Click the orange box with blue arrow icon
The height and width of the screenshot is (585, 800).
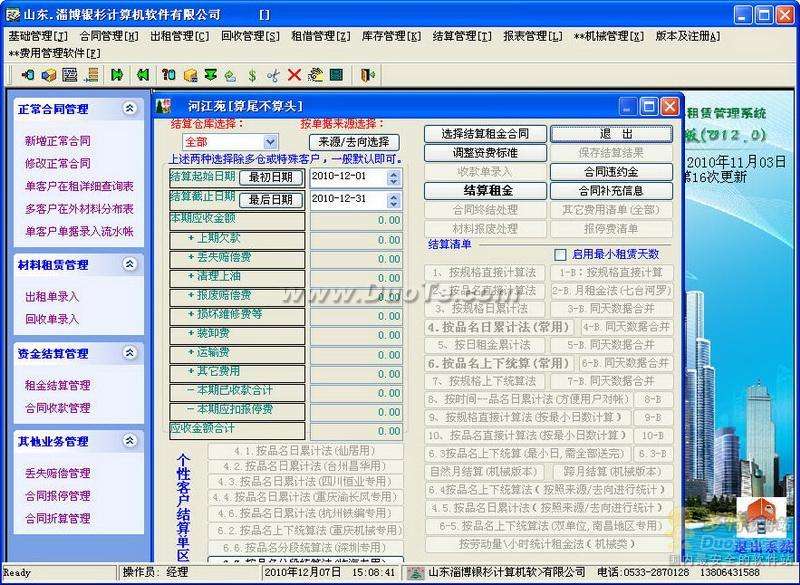point(49,75)
